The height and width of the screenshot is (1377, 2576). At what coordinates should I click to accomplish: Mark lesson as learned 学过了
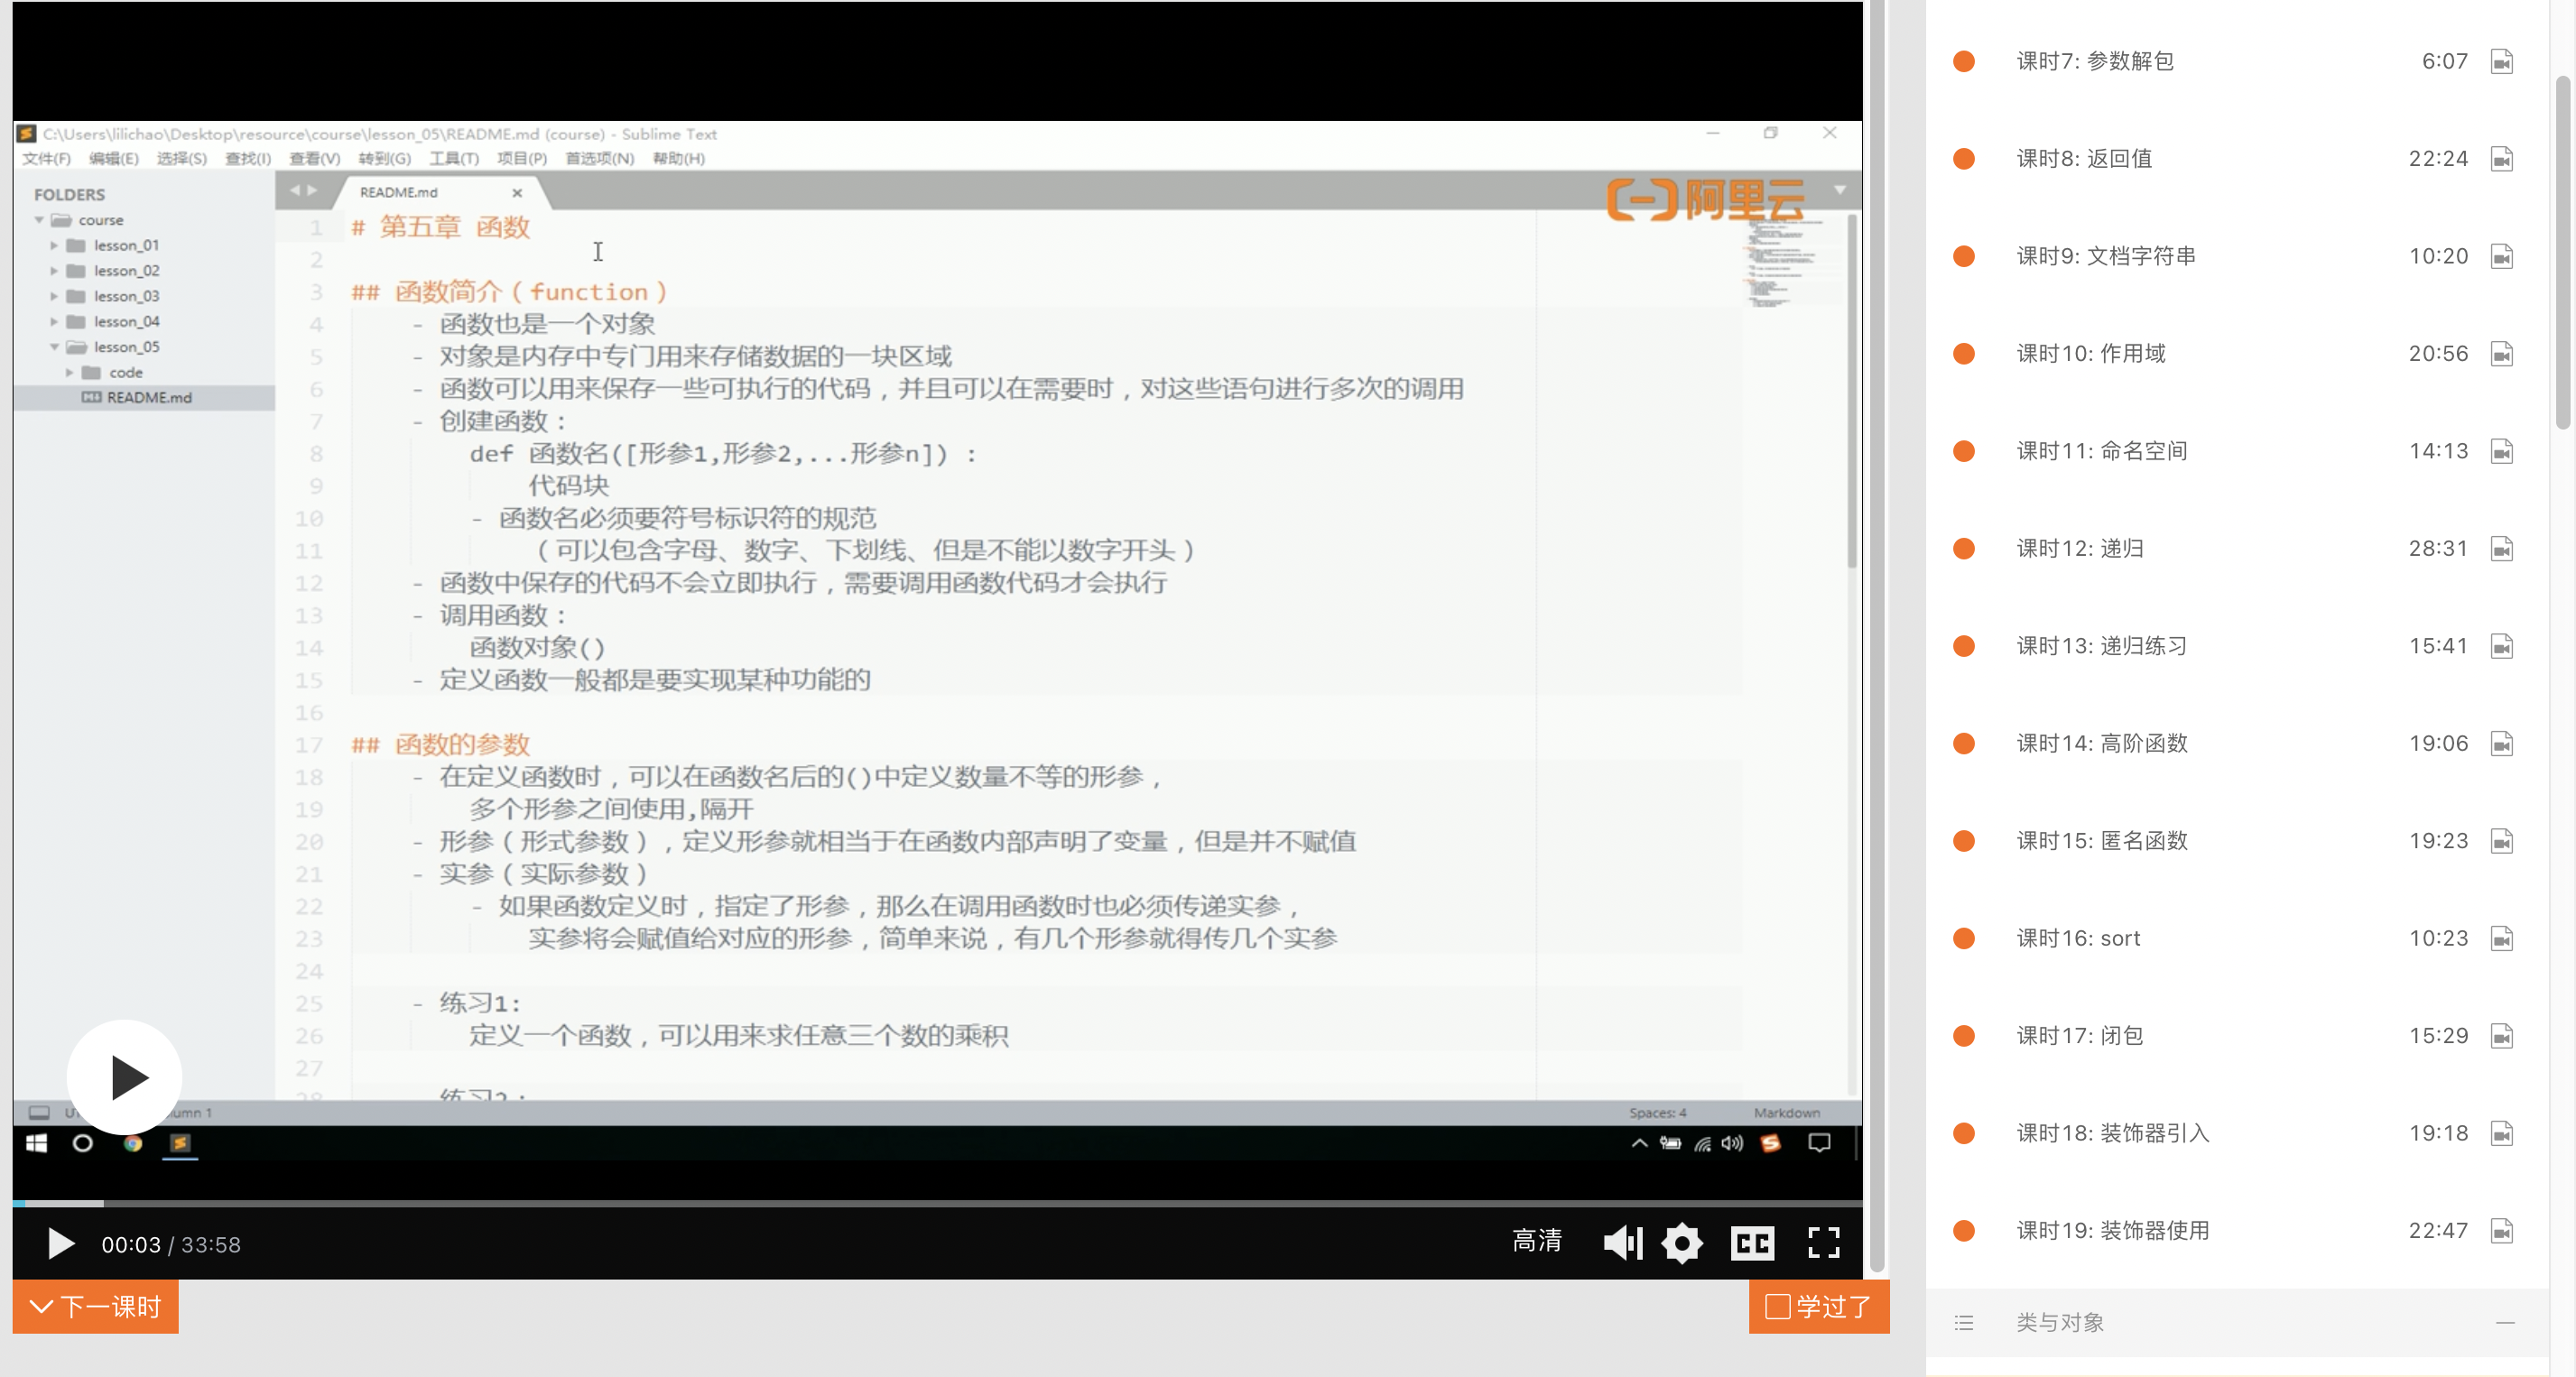click(1819, 1306)
